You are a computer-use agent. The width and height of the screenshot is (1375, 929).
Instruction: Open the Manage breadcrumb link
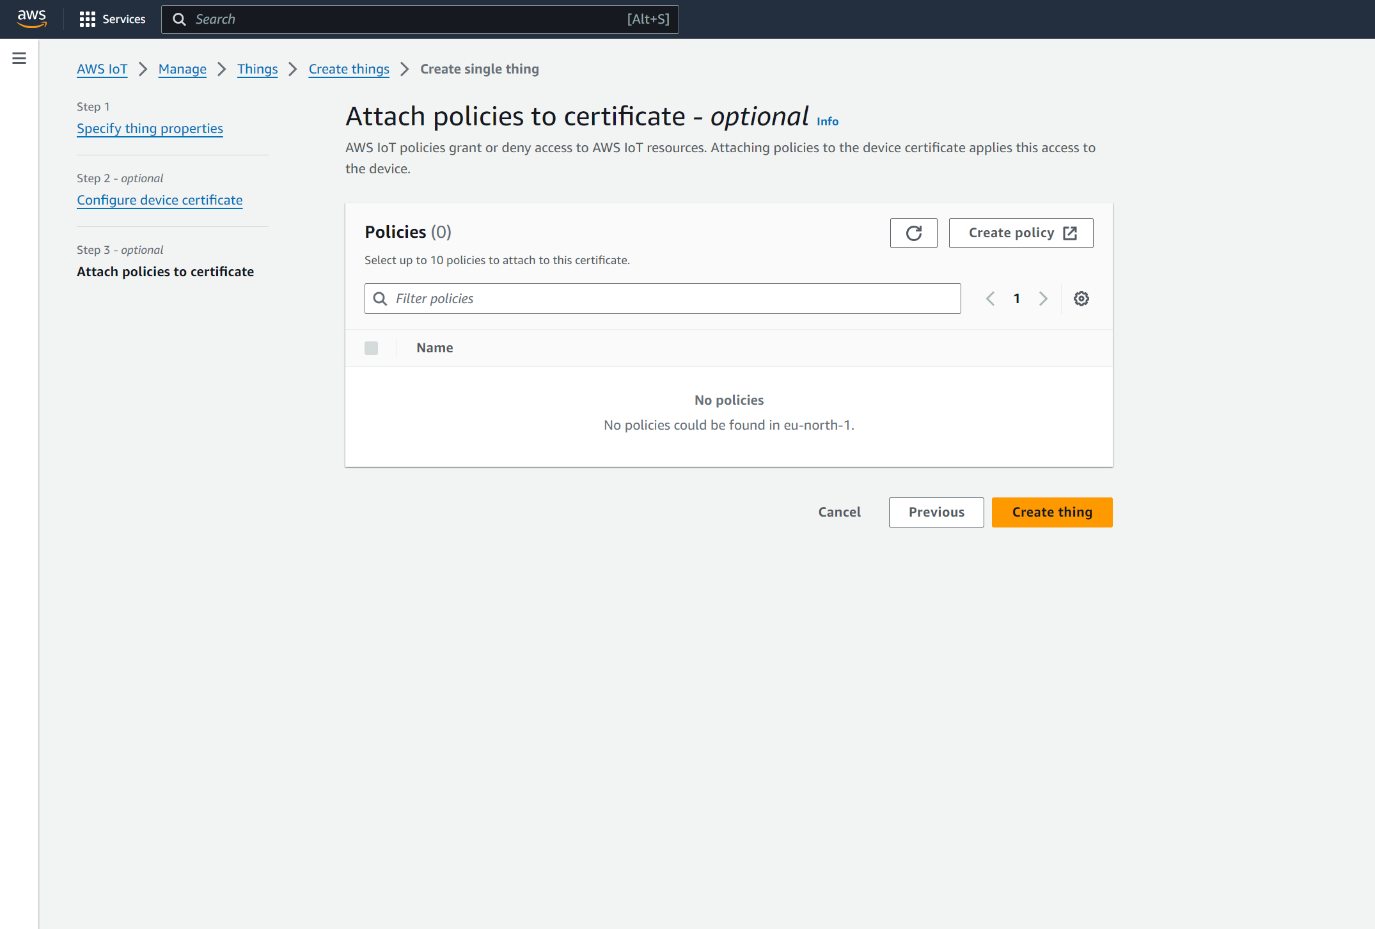[182, 69]
